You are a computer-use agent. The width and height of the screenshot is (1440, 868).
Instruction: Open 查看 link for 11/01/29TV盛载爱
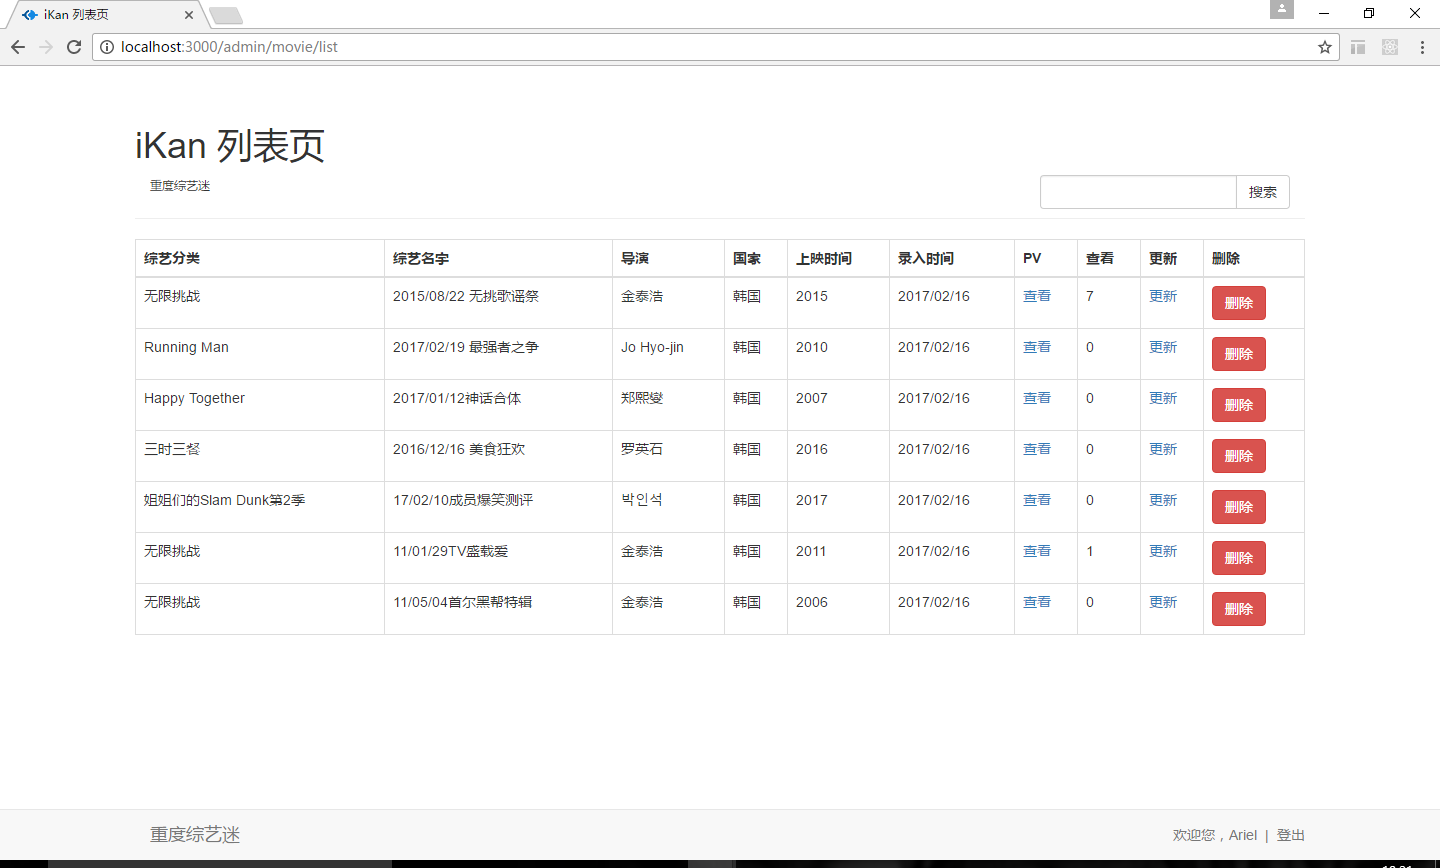tap(1037, 551)
